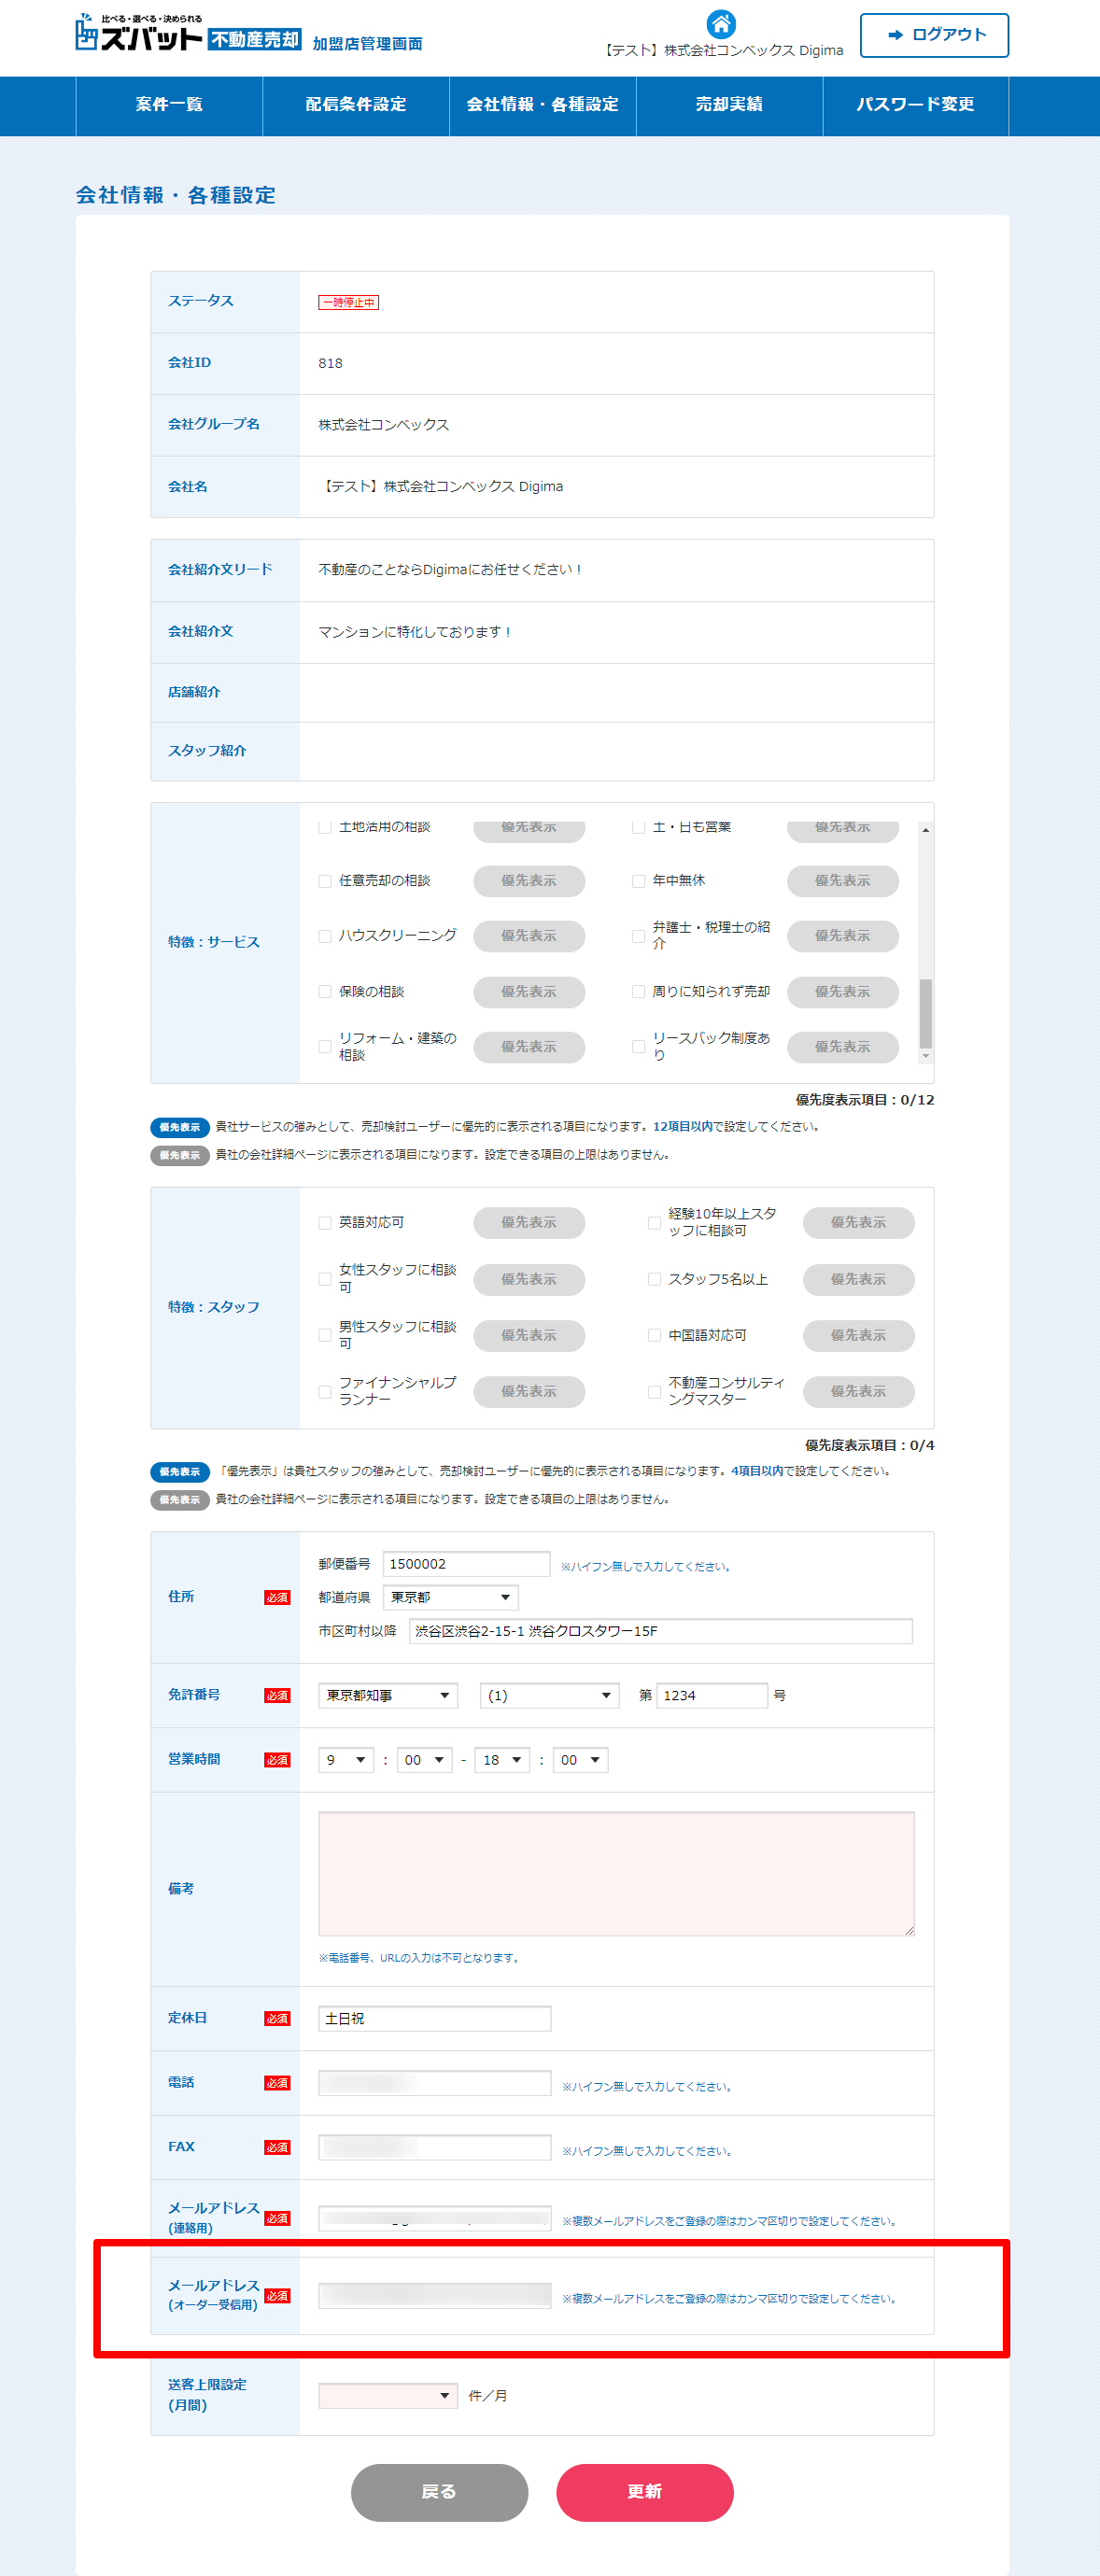Click the ログアウト button
Screen dimensions: 1100x2576
click(933, 35)
